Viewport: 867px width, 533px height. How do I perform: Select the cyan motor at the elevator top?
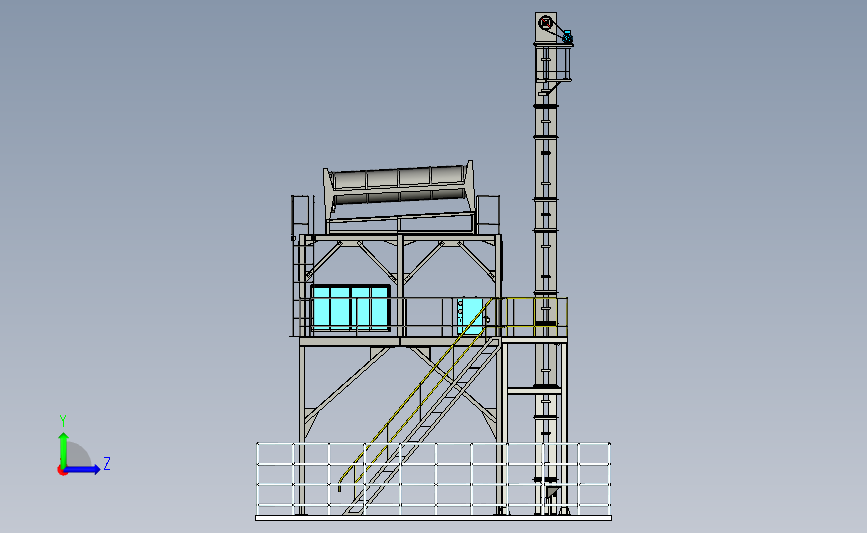point(567,37)
